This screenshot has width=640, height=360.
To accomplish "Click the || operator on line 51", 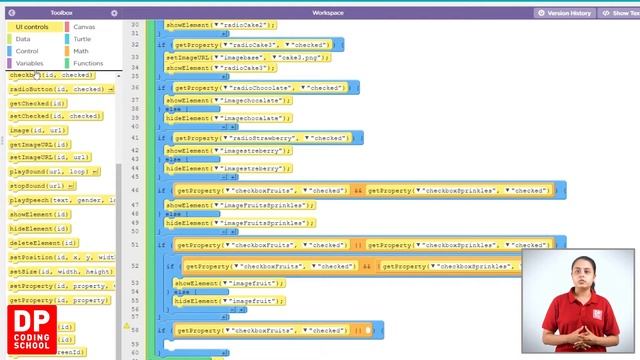I will (x=358, y=245).
